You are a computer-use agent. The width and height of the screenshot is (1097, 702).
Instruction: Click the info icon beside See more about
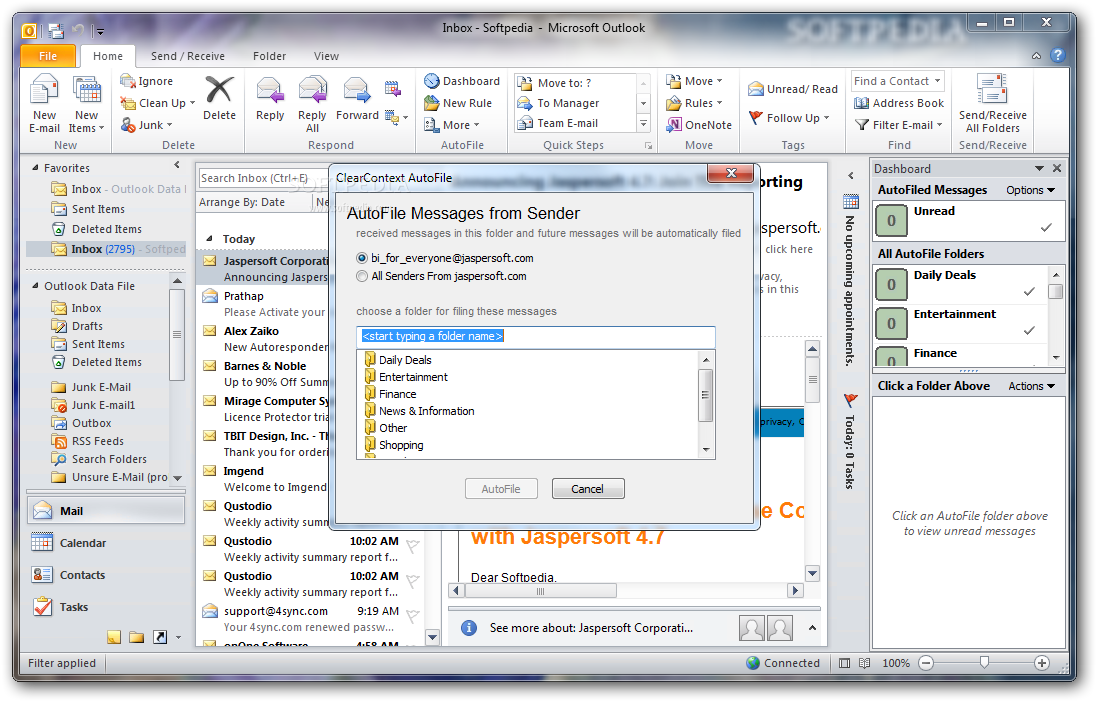469,628
